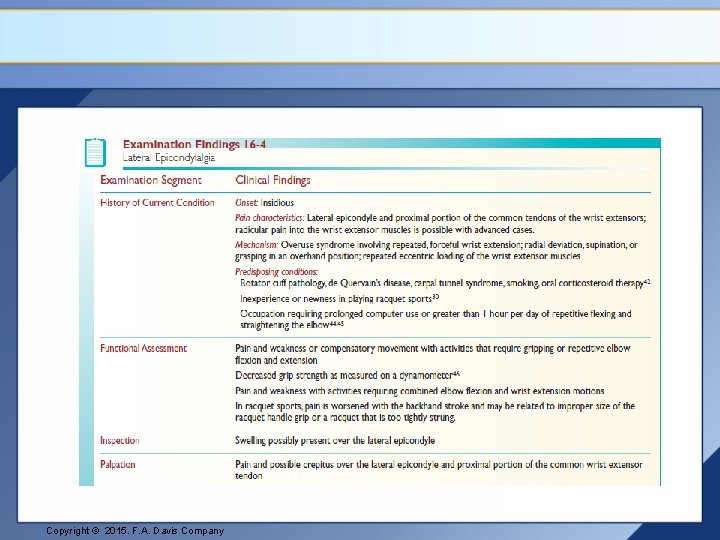Select the 'Inspection' row label

click(x=119, y=441)
